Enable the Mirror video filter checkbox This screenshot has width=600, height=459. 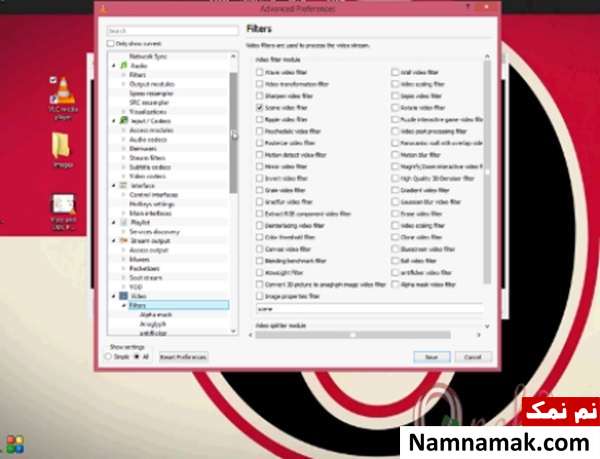[x=260, y=166]
